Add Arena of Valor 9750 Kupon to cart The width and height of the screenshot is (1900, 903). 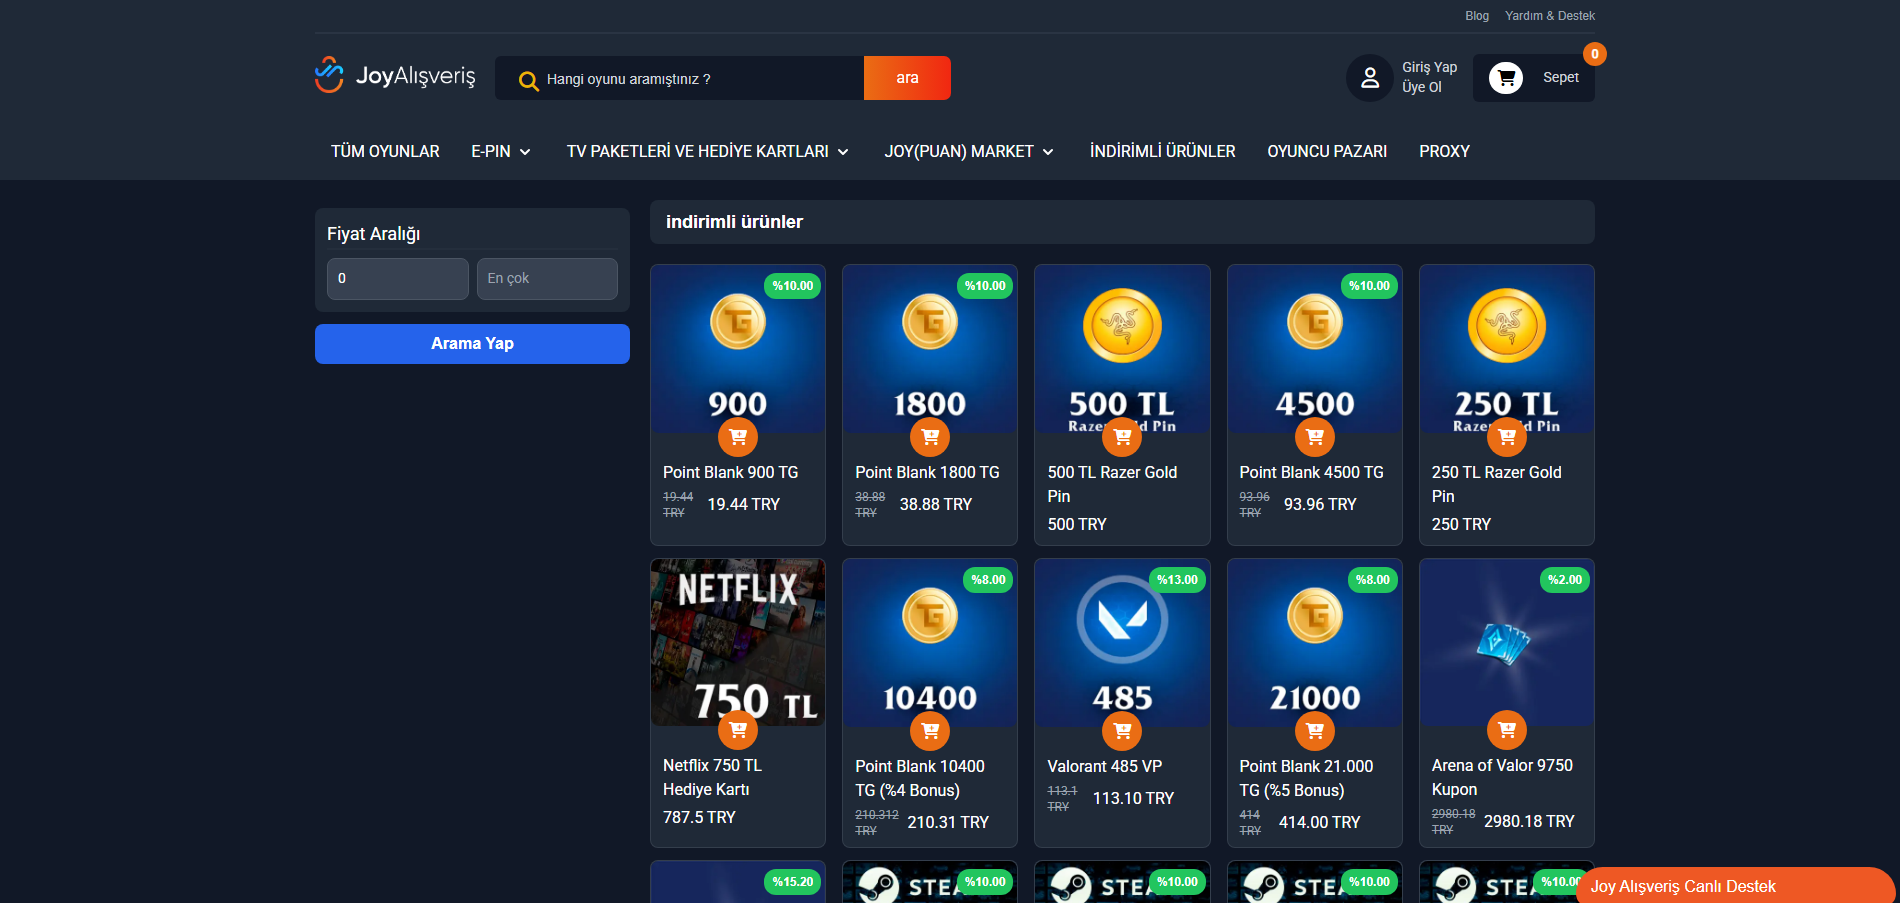pos(1507,730)
